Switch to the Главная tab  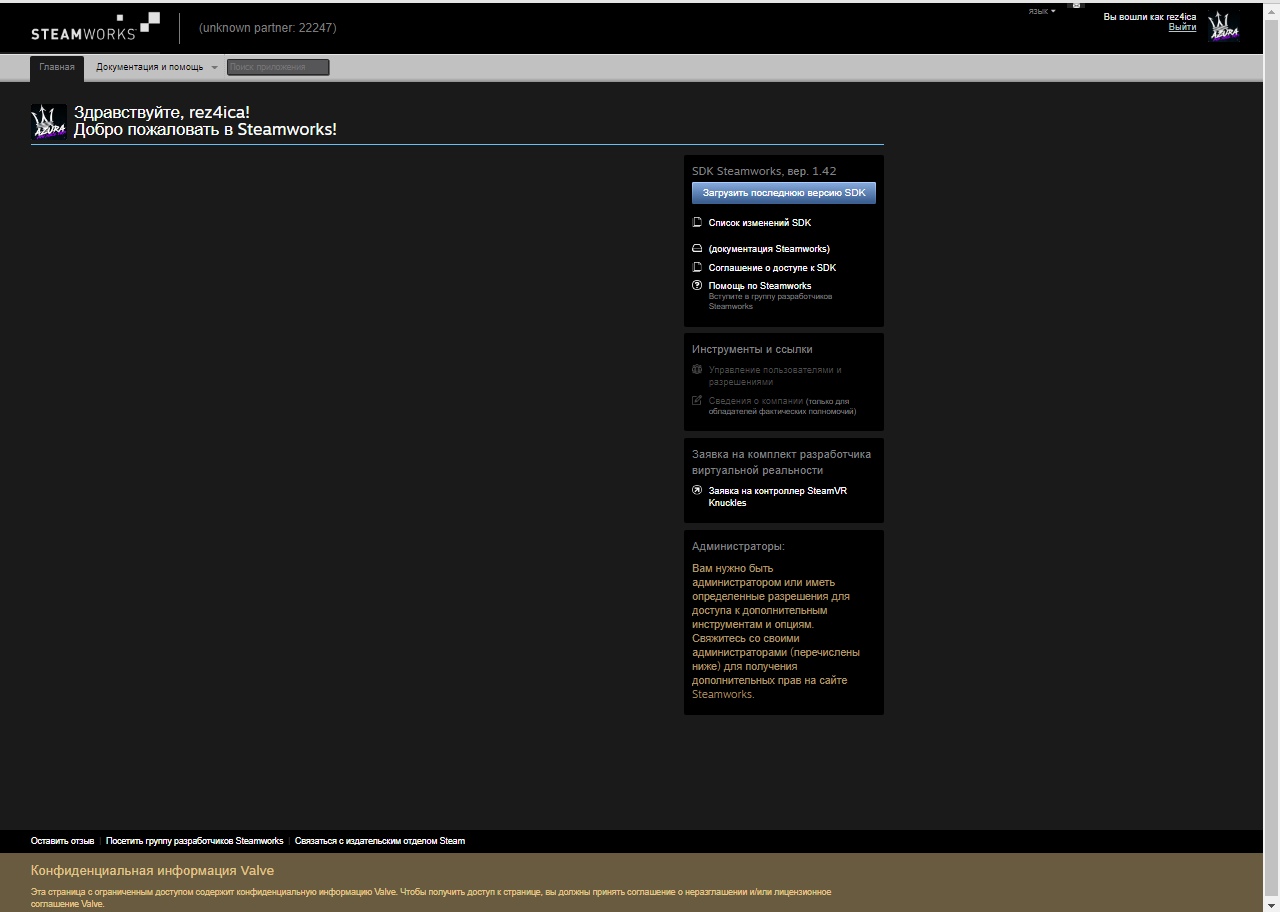point(57,67)
